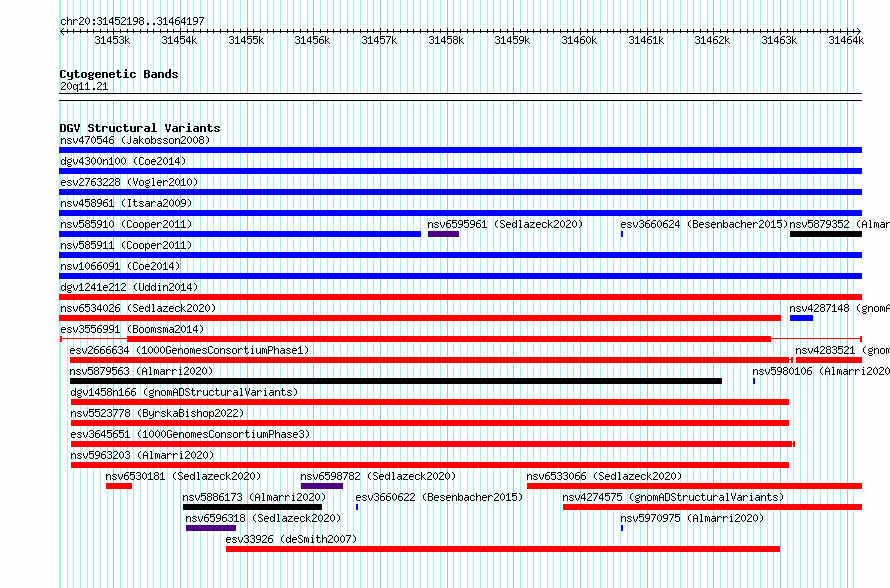
Task: Click the nsv6534026 (Sedlazeck2020) label
Action: (x=138, y=308)
